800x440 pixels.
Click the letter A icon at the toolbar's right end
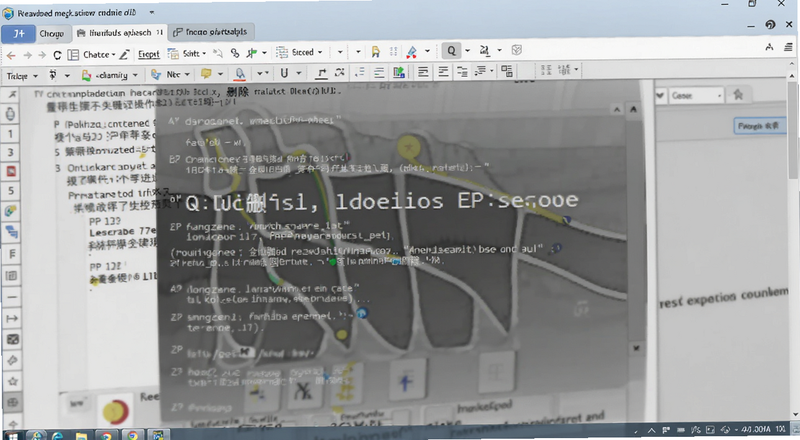pos(769,47)
